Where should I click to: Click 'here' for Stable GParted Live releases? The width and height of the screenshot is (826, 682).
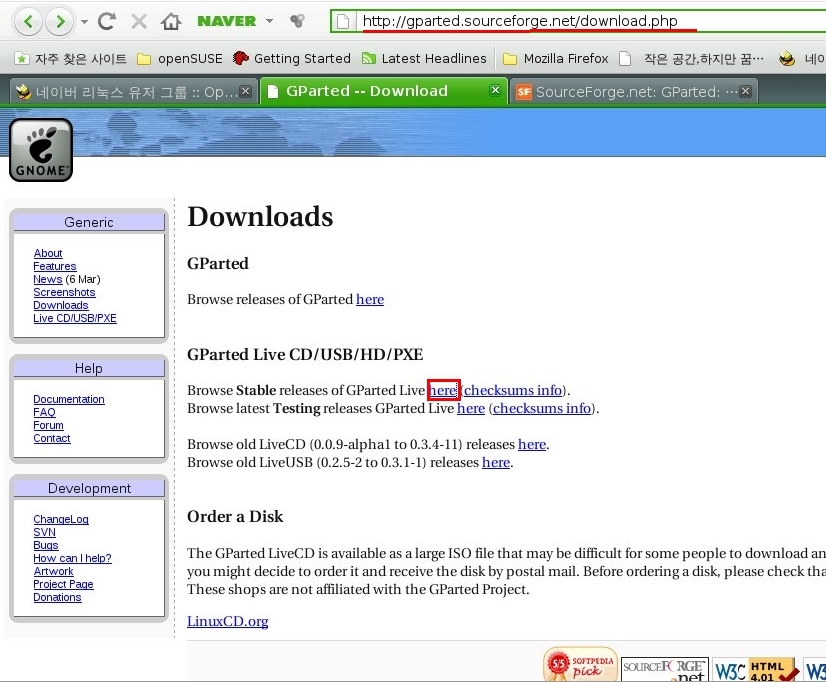pyautogui.click(x=443, y=390)
